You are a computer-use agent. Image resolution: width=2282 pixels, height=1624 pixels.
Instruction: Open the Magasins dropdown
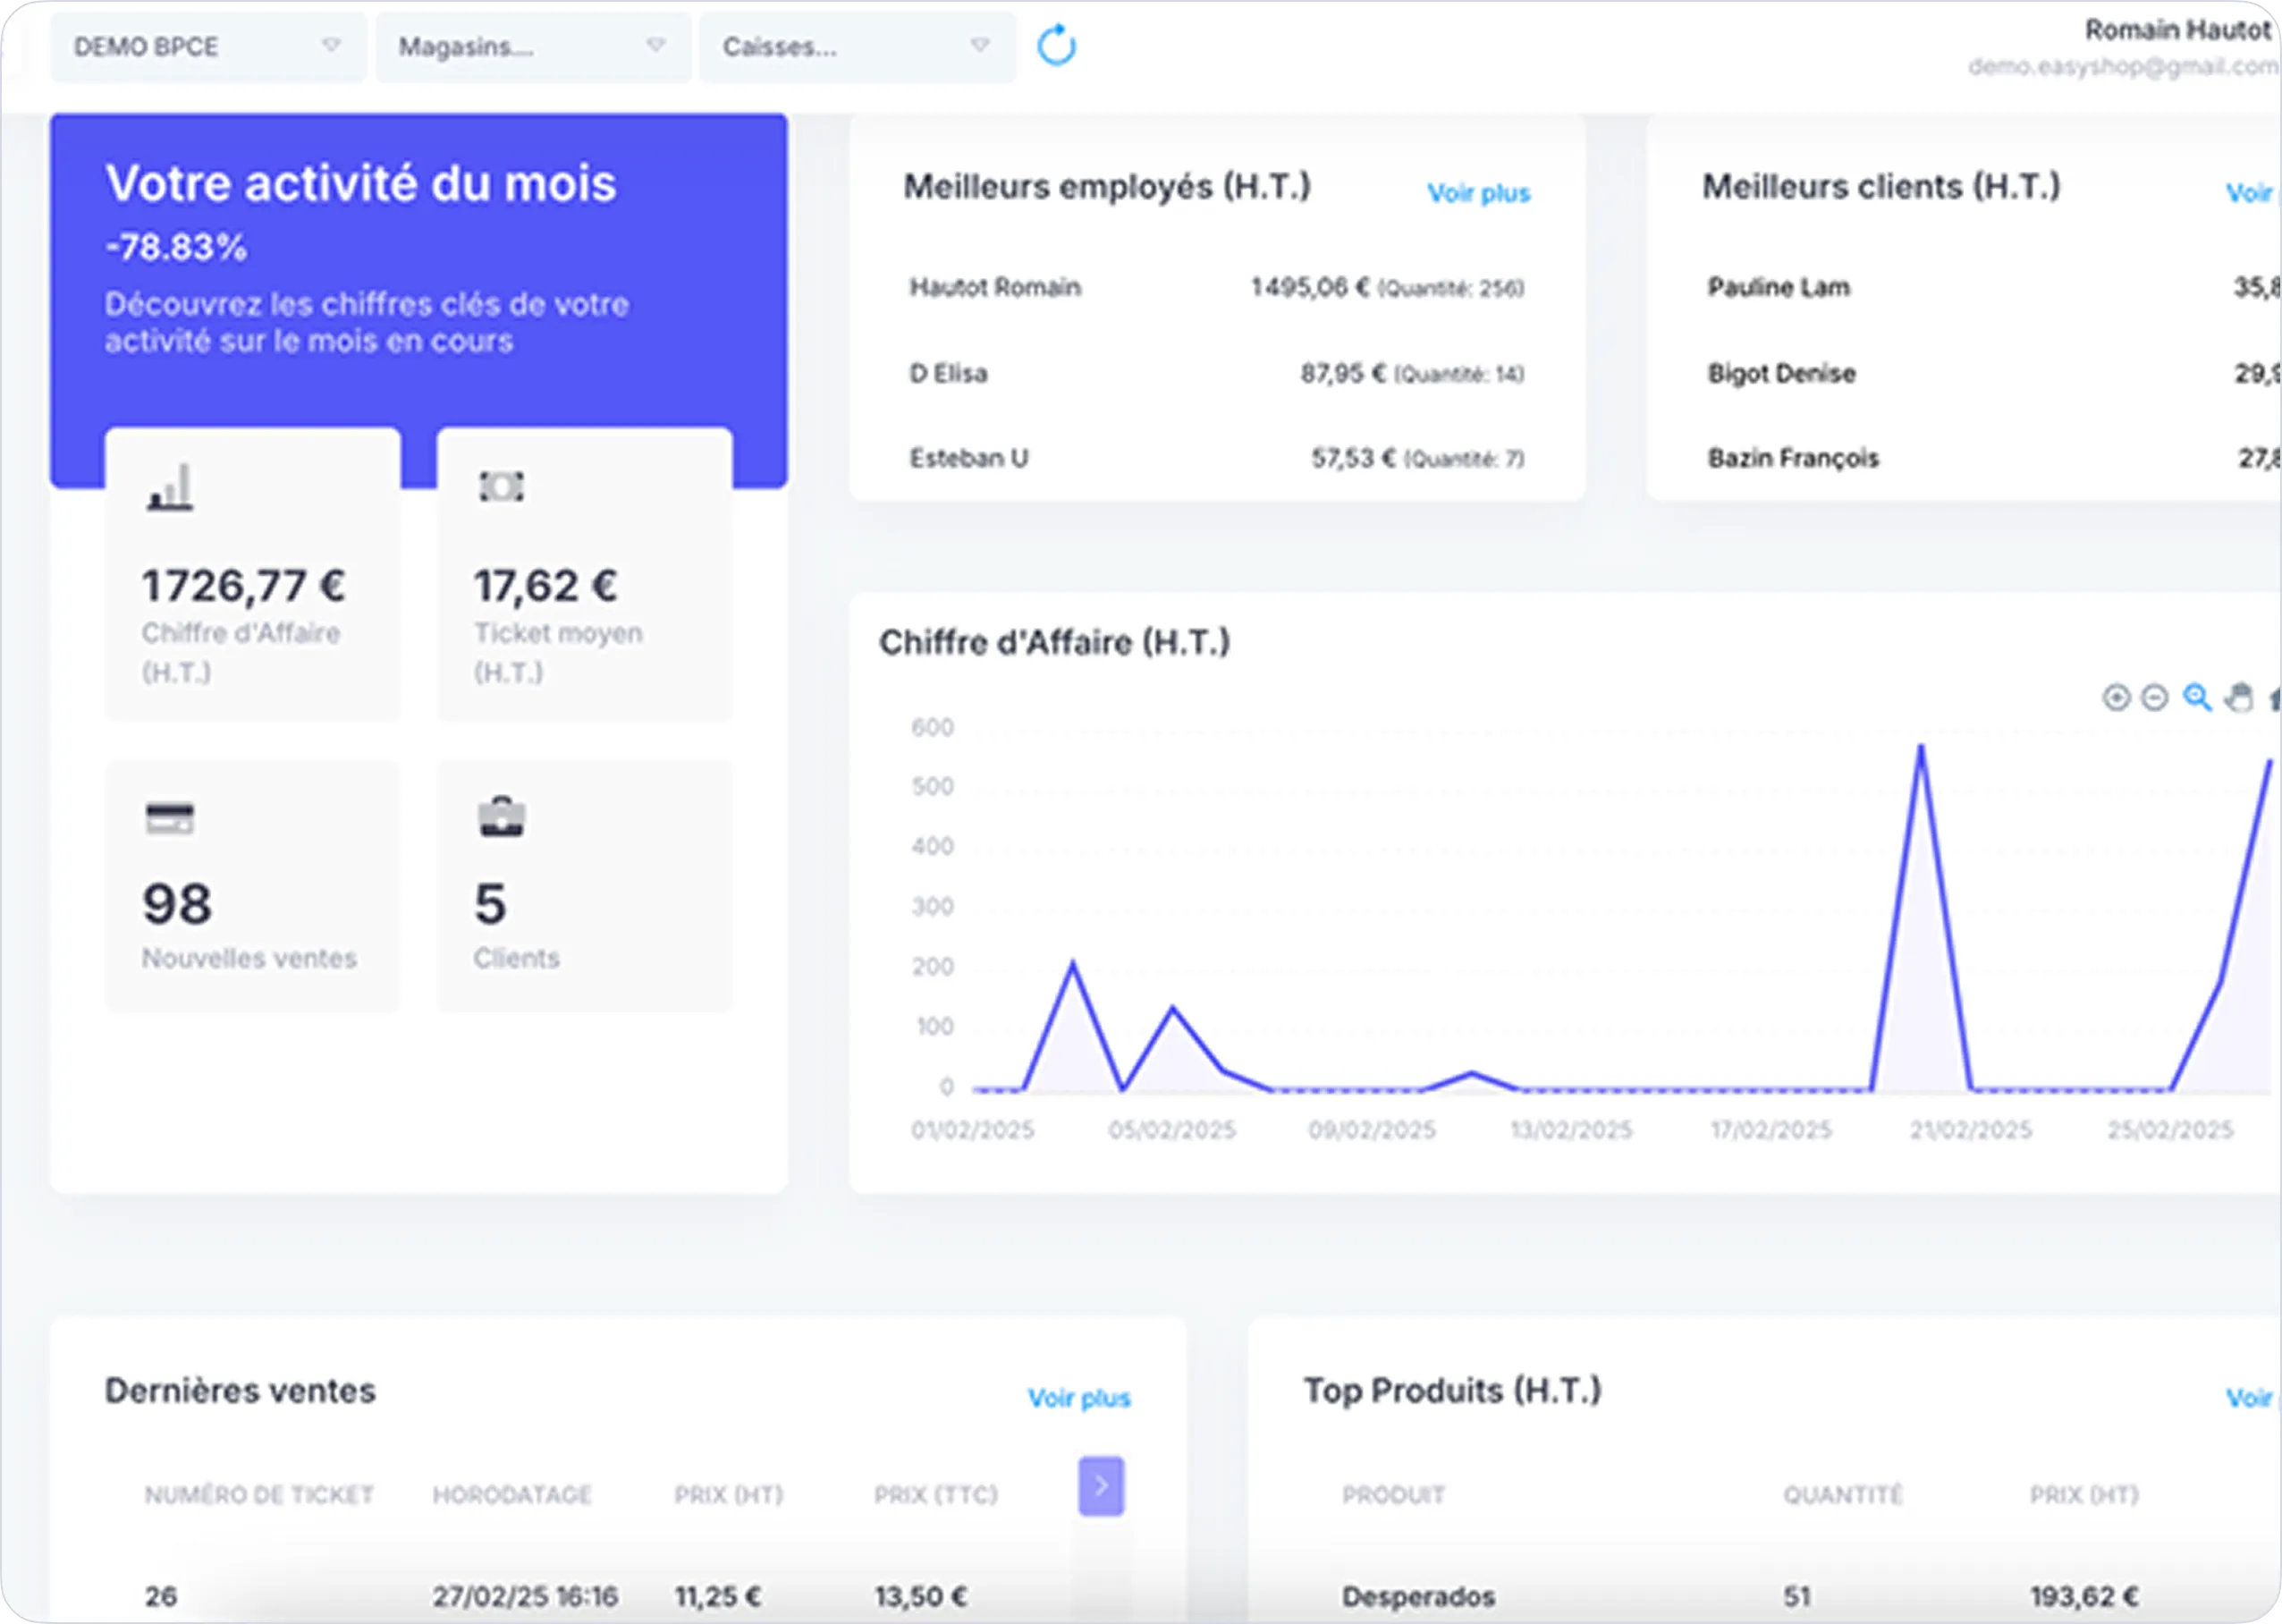(x=533, y=46)
